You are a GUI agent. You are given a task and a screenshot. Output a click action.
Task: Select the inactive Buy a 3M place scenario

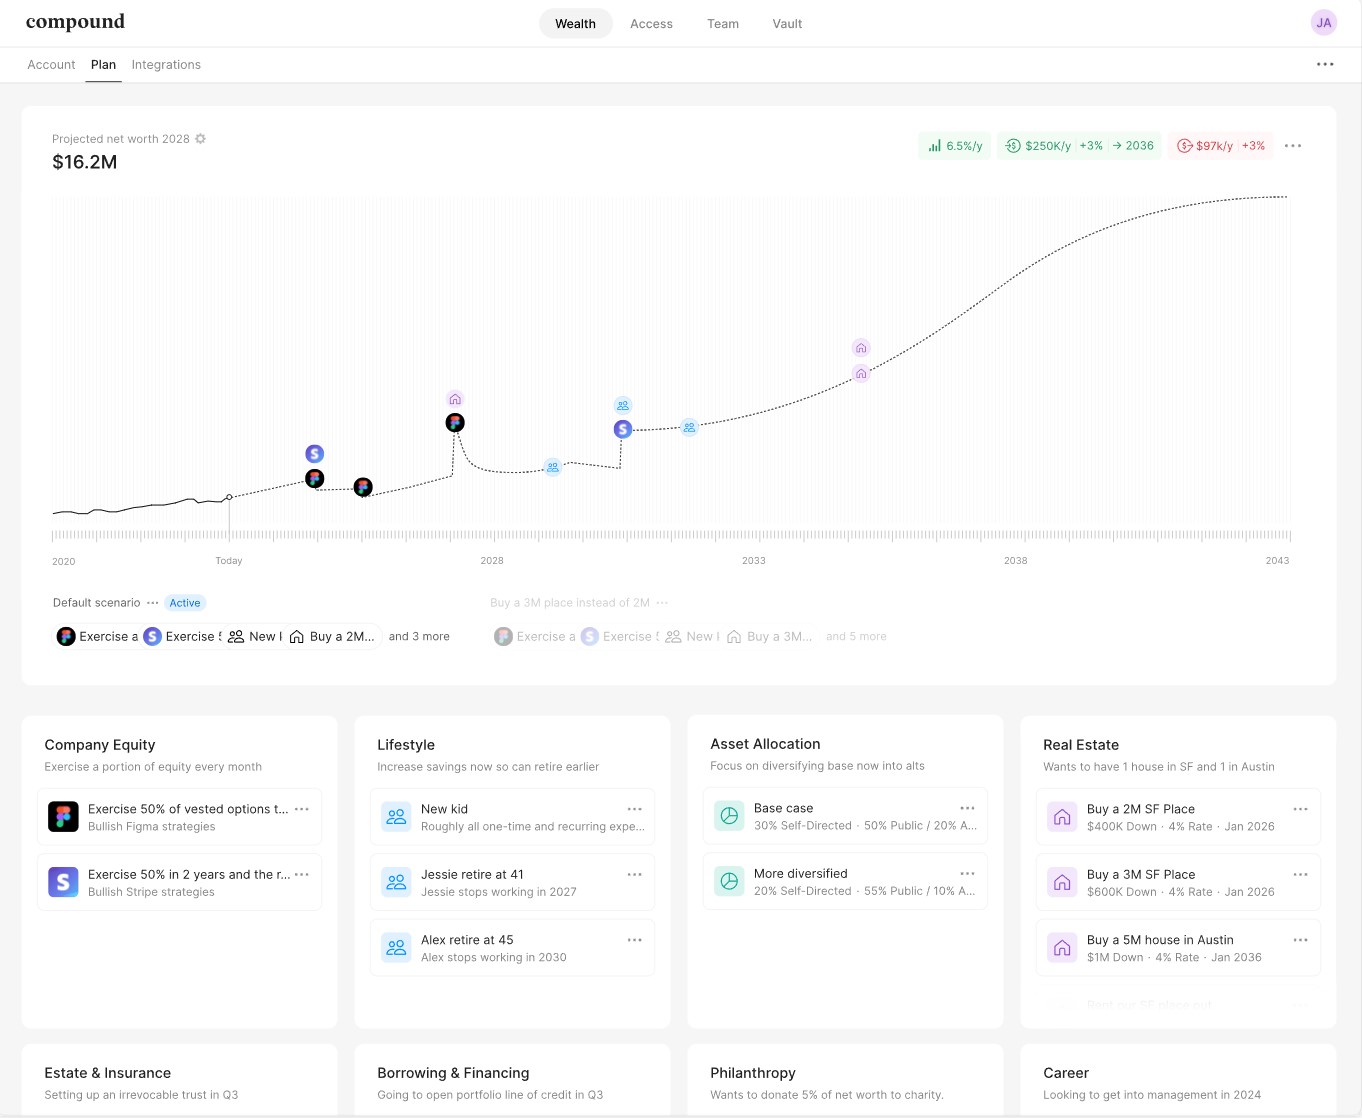[x=569, y=603]
